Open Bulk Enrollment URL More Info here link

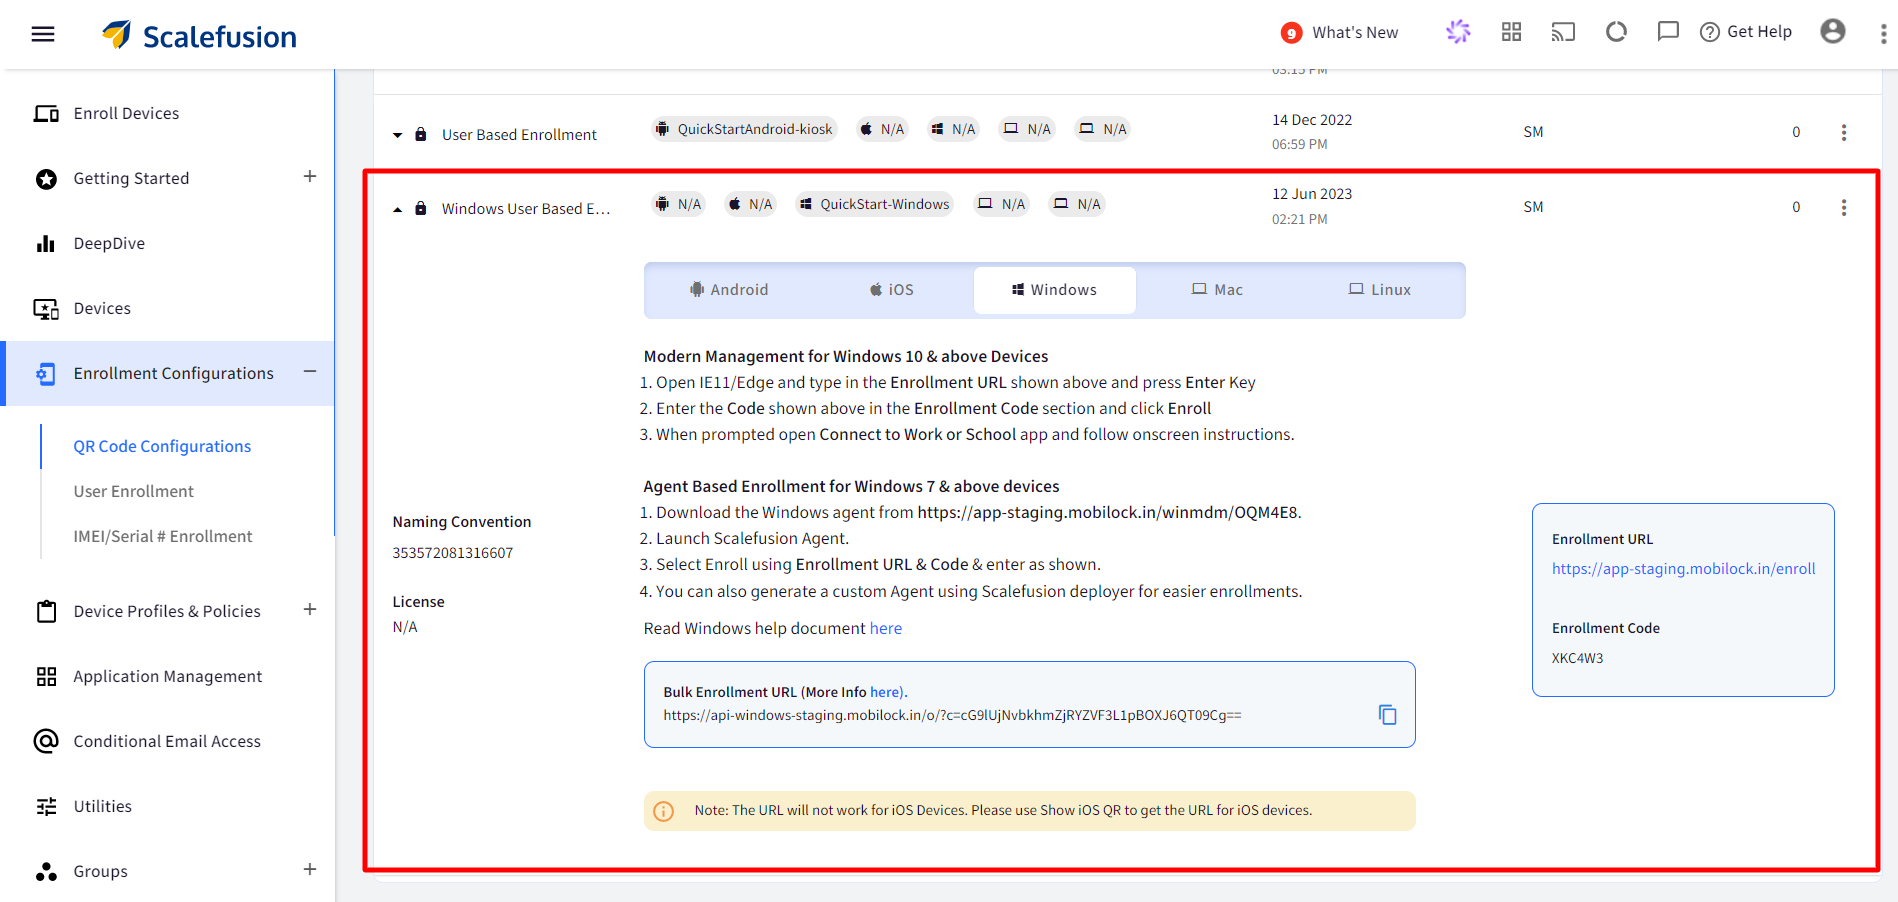886,692
